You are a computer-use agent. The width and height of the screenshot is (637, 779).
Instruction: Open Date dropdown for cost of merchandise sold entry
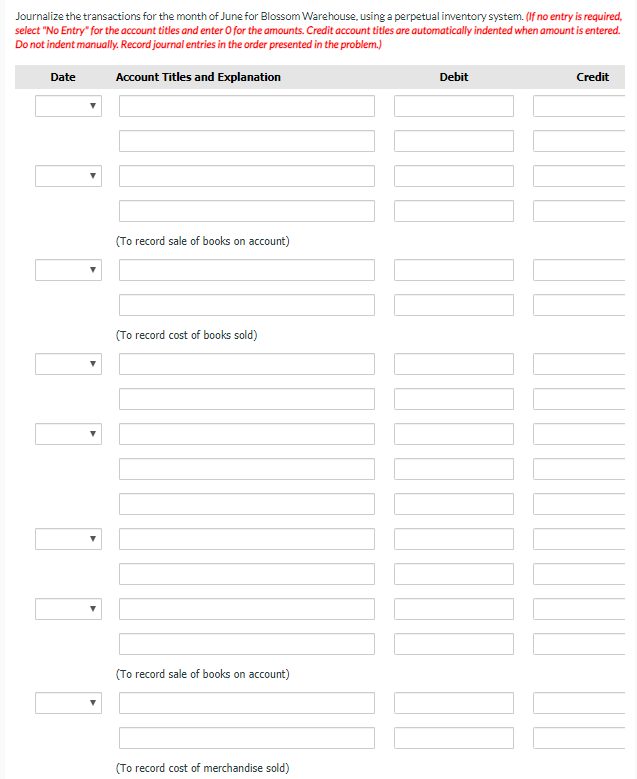tap(68, 703)
